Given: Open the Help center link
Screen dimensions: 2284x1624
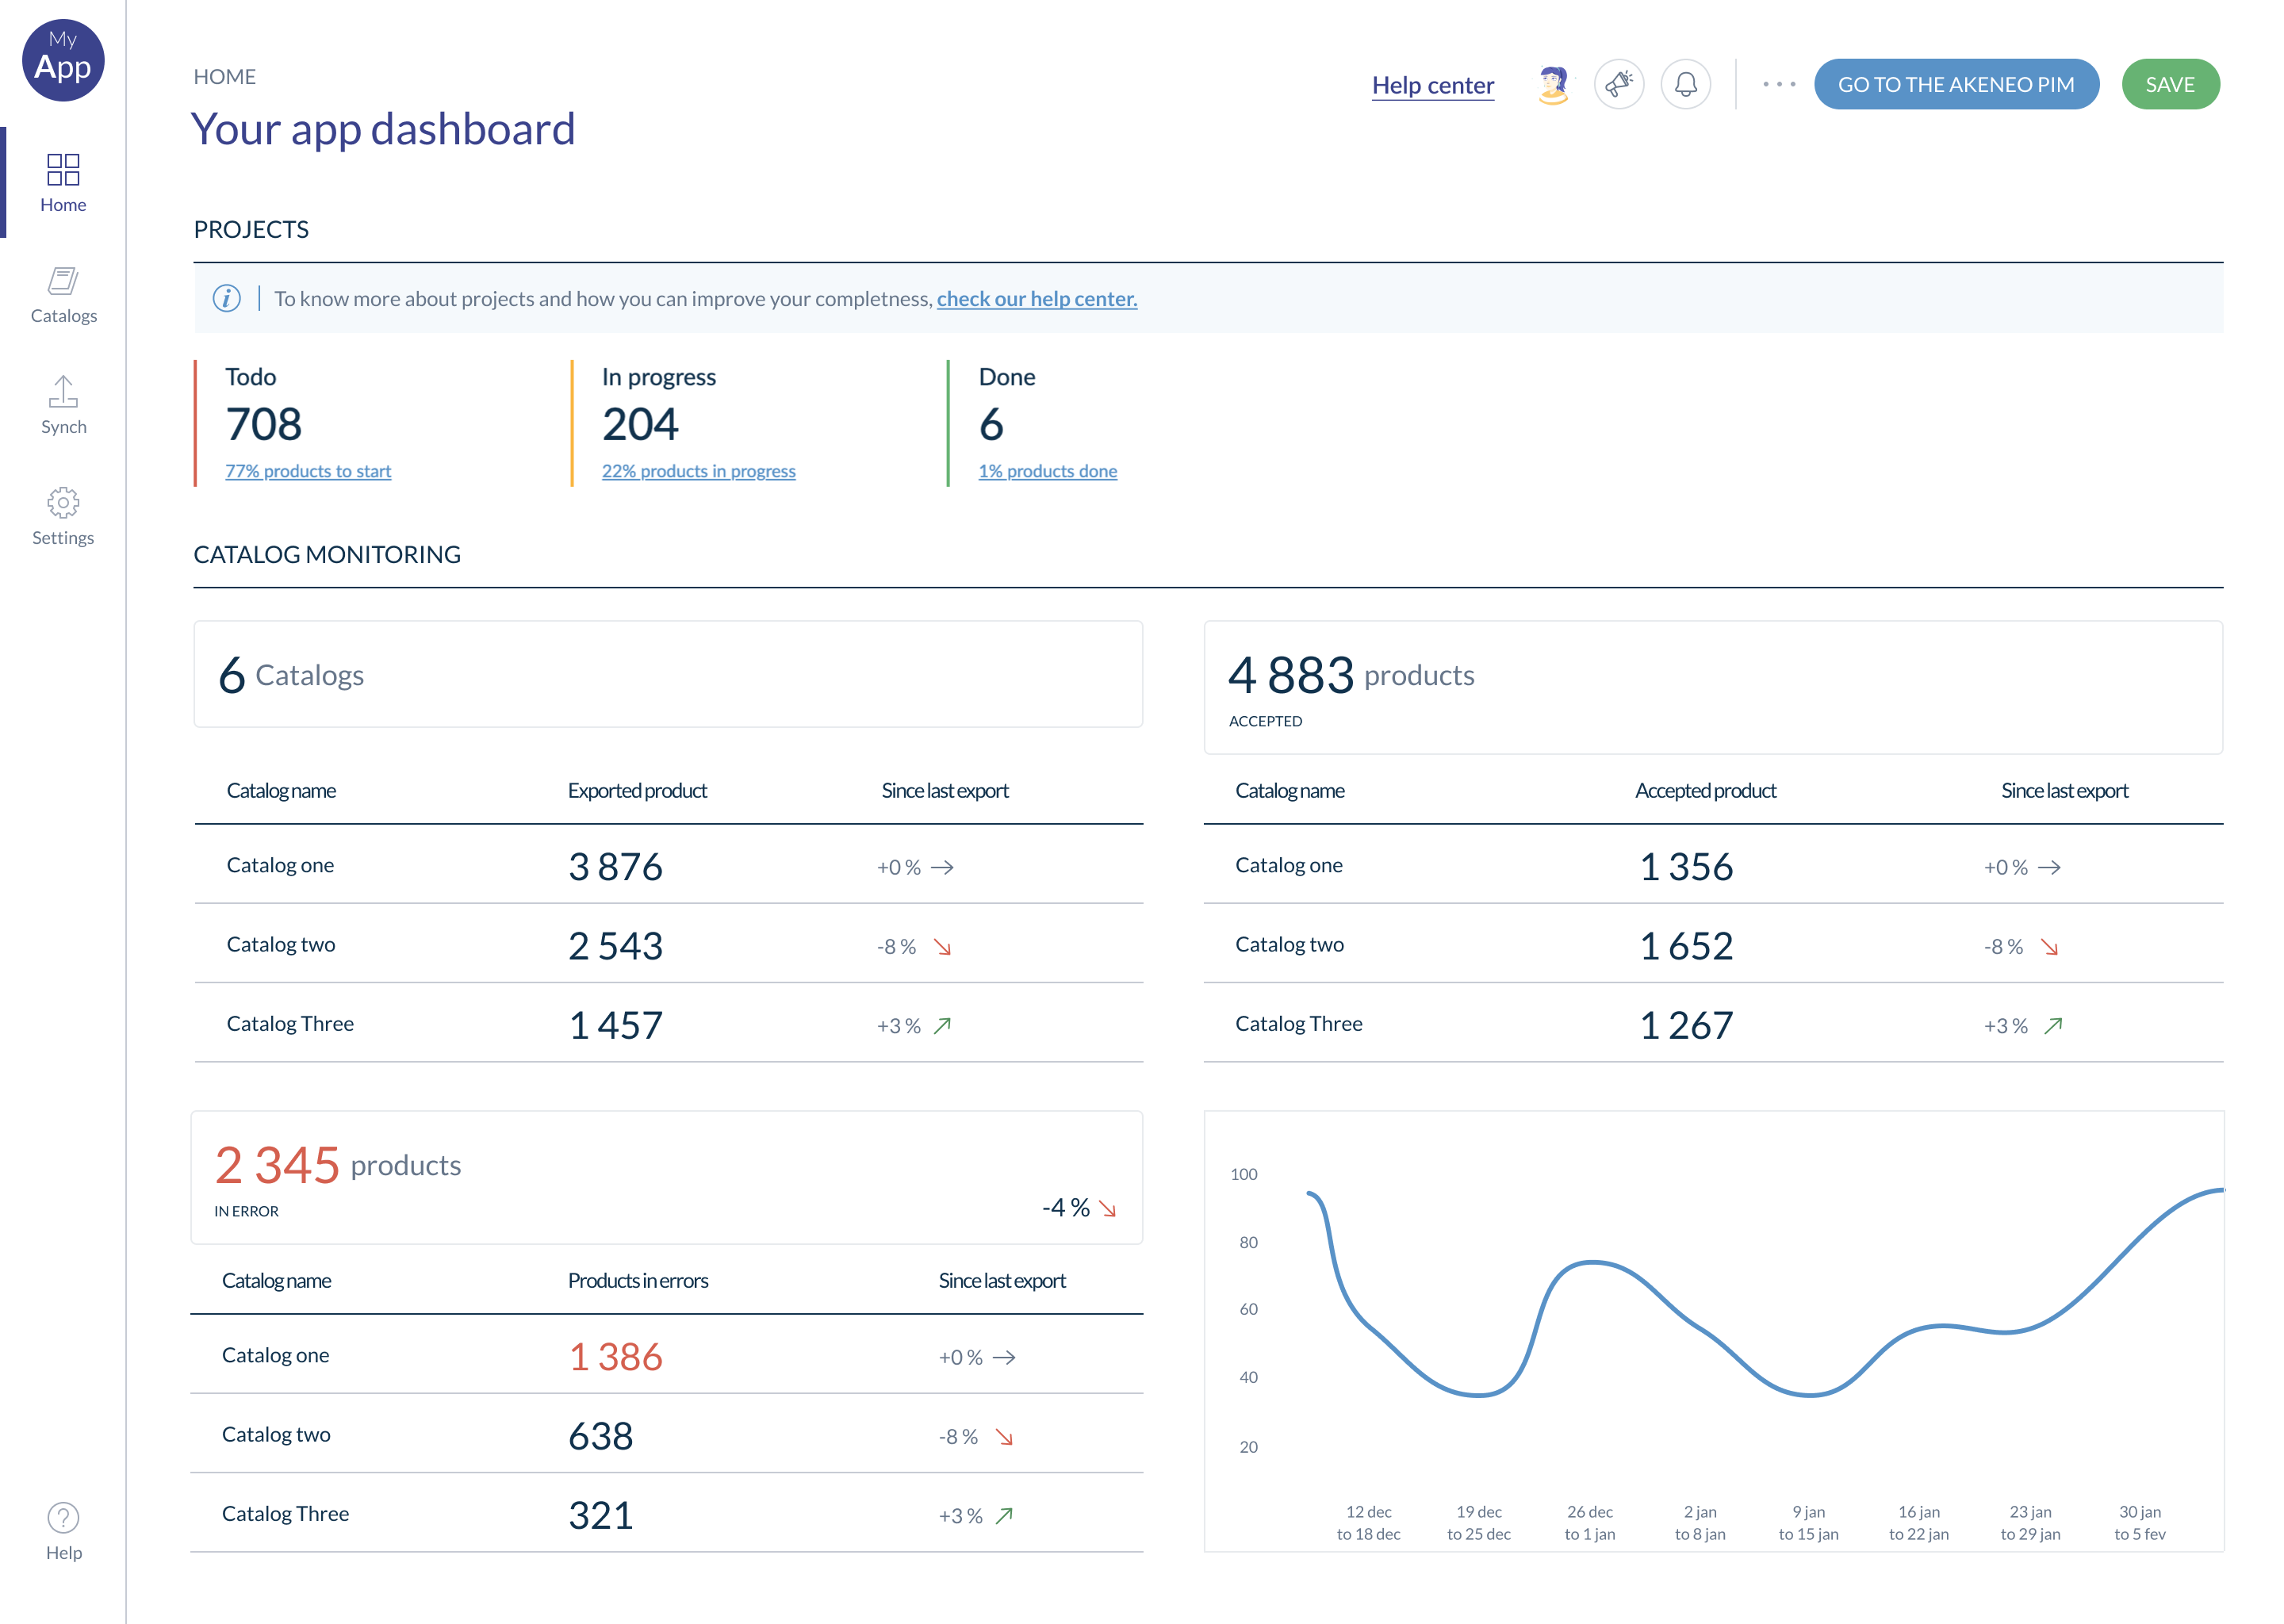Looking at the screenshot, I should pyautogui.click(x=1432, y=85).
